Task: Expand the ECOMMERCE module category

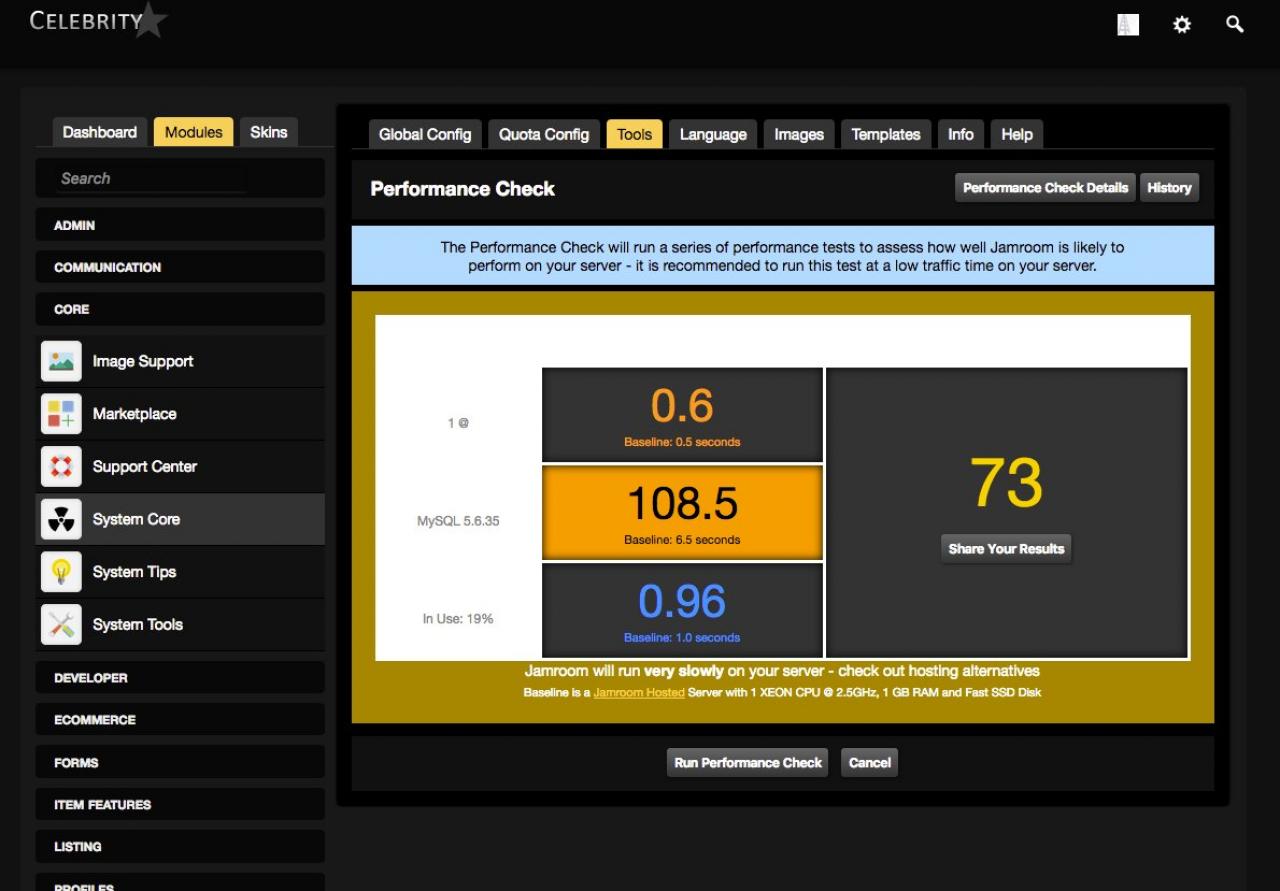Action: (x=180, y=720)
